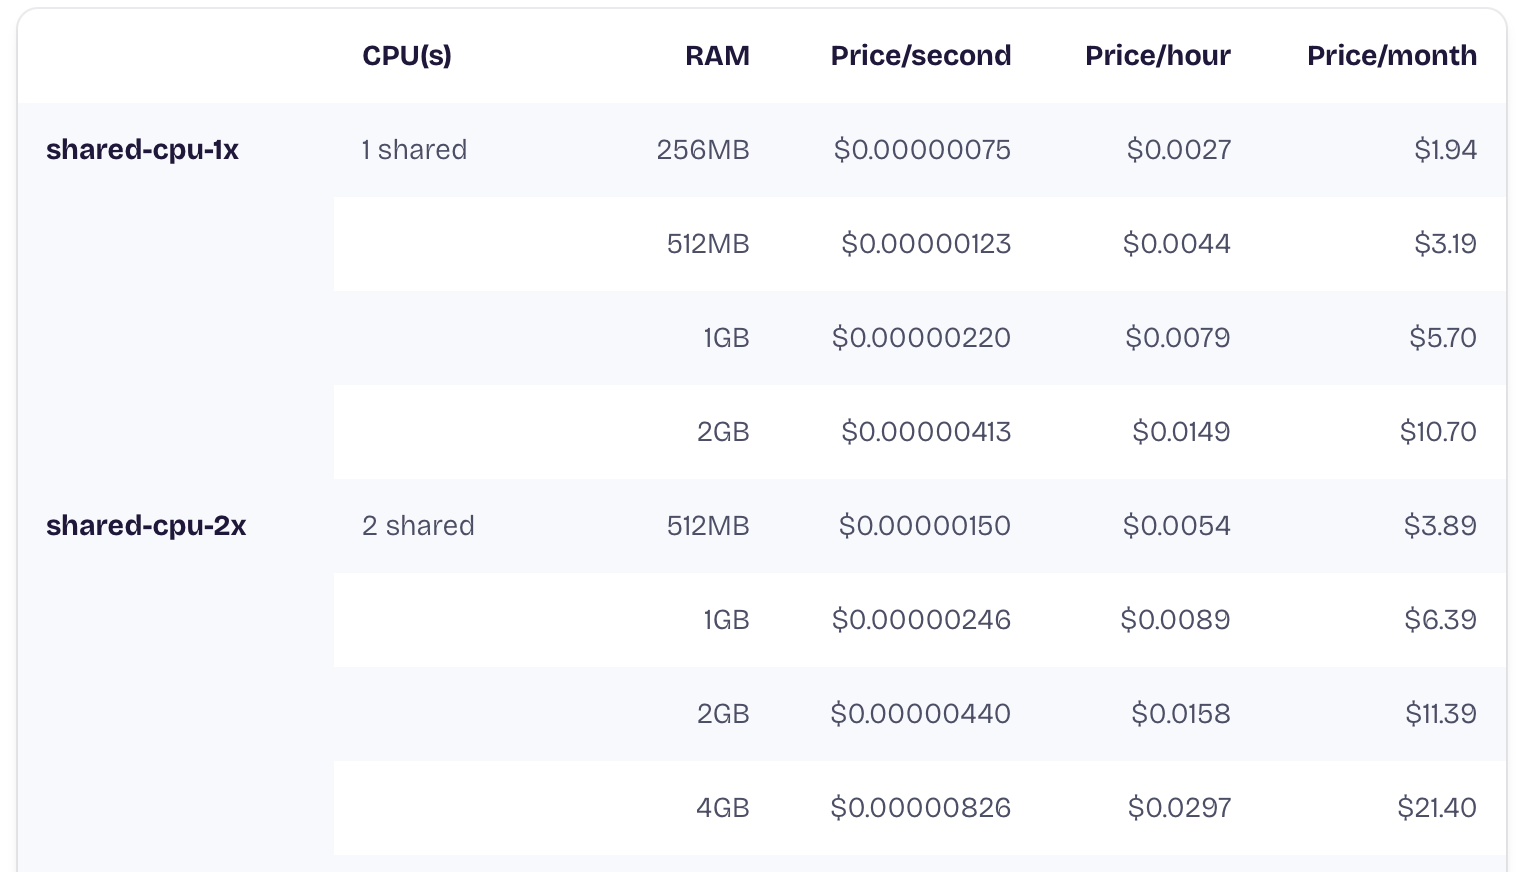Click the $1.94 monthly price
Image resolution: width=1516 pixels, height=872 pixels.
1445,150
